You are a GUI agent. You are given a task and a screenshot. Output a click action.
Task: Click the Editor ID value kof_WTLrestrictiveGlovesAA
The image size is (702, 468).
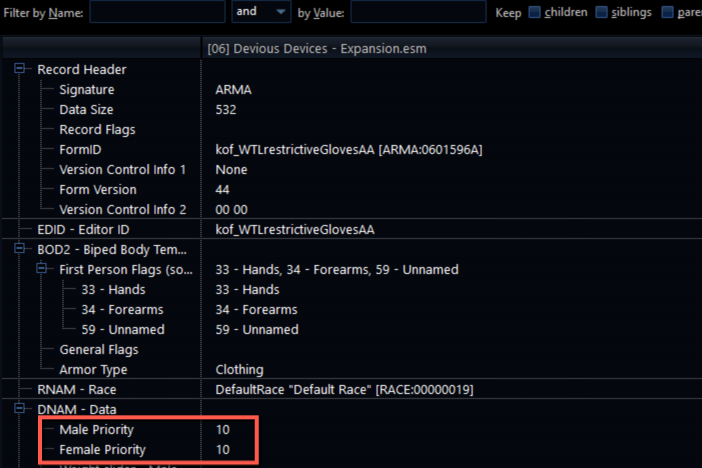pos(295,230)
